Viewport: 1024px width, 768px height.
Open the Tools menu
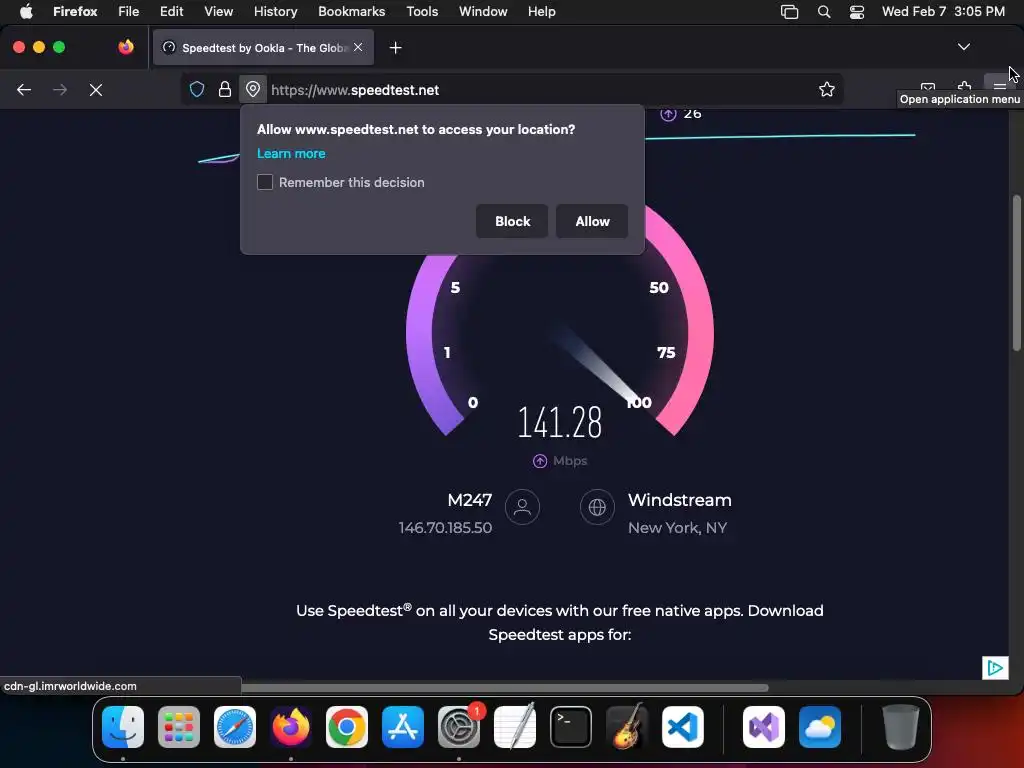[422, 11]
